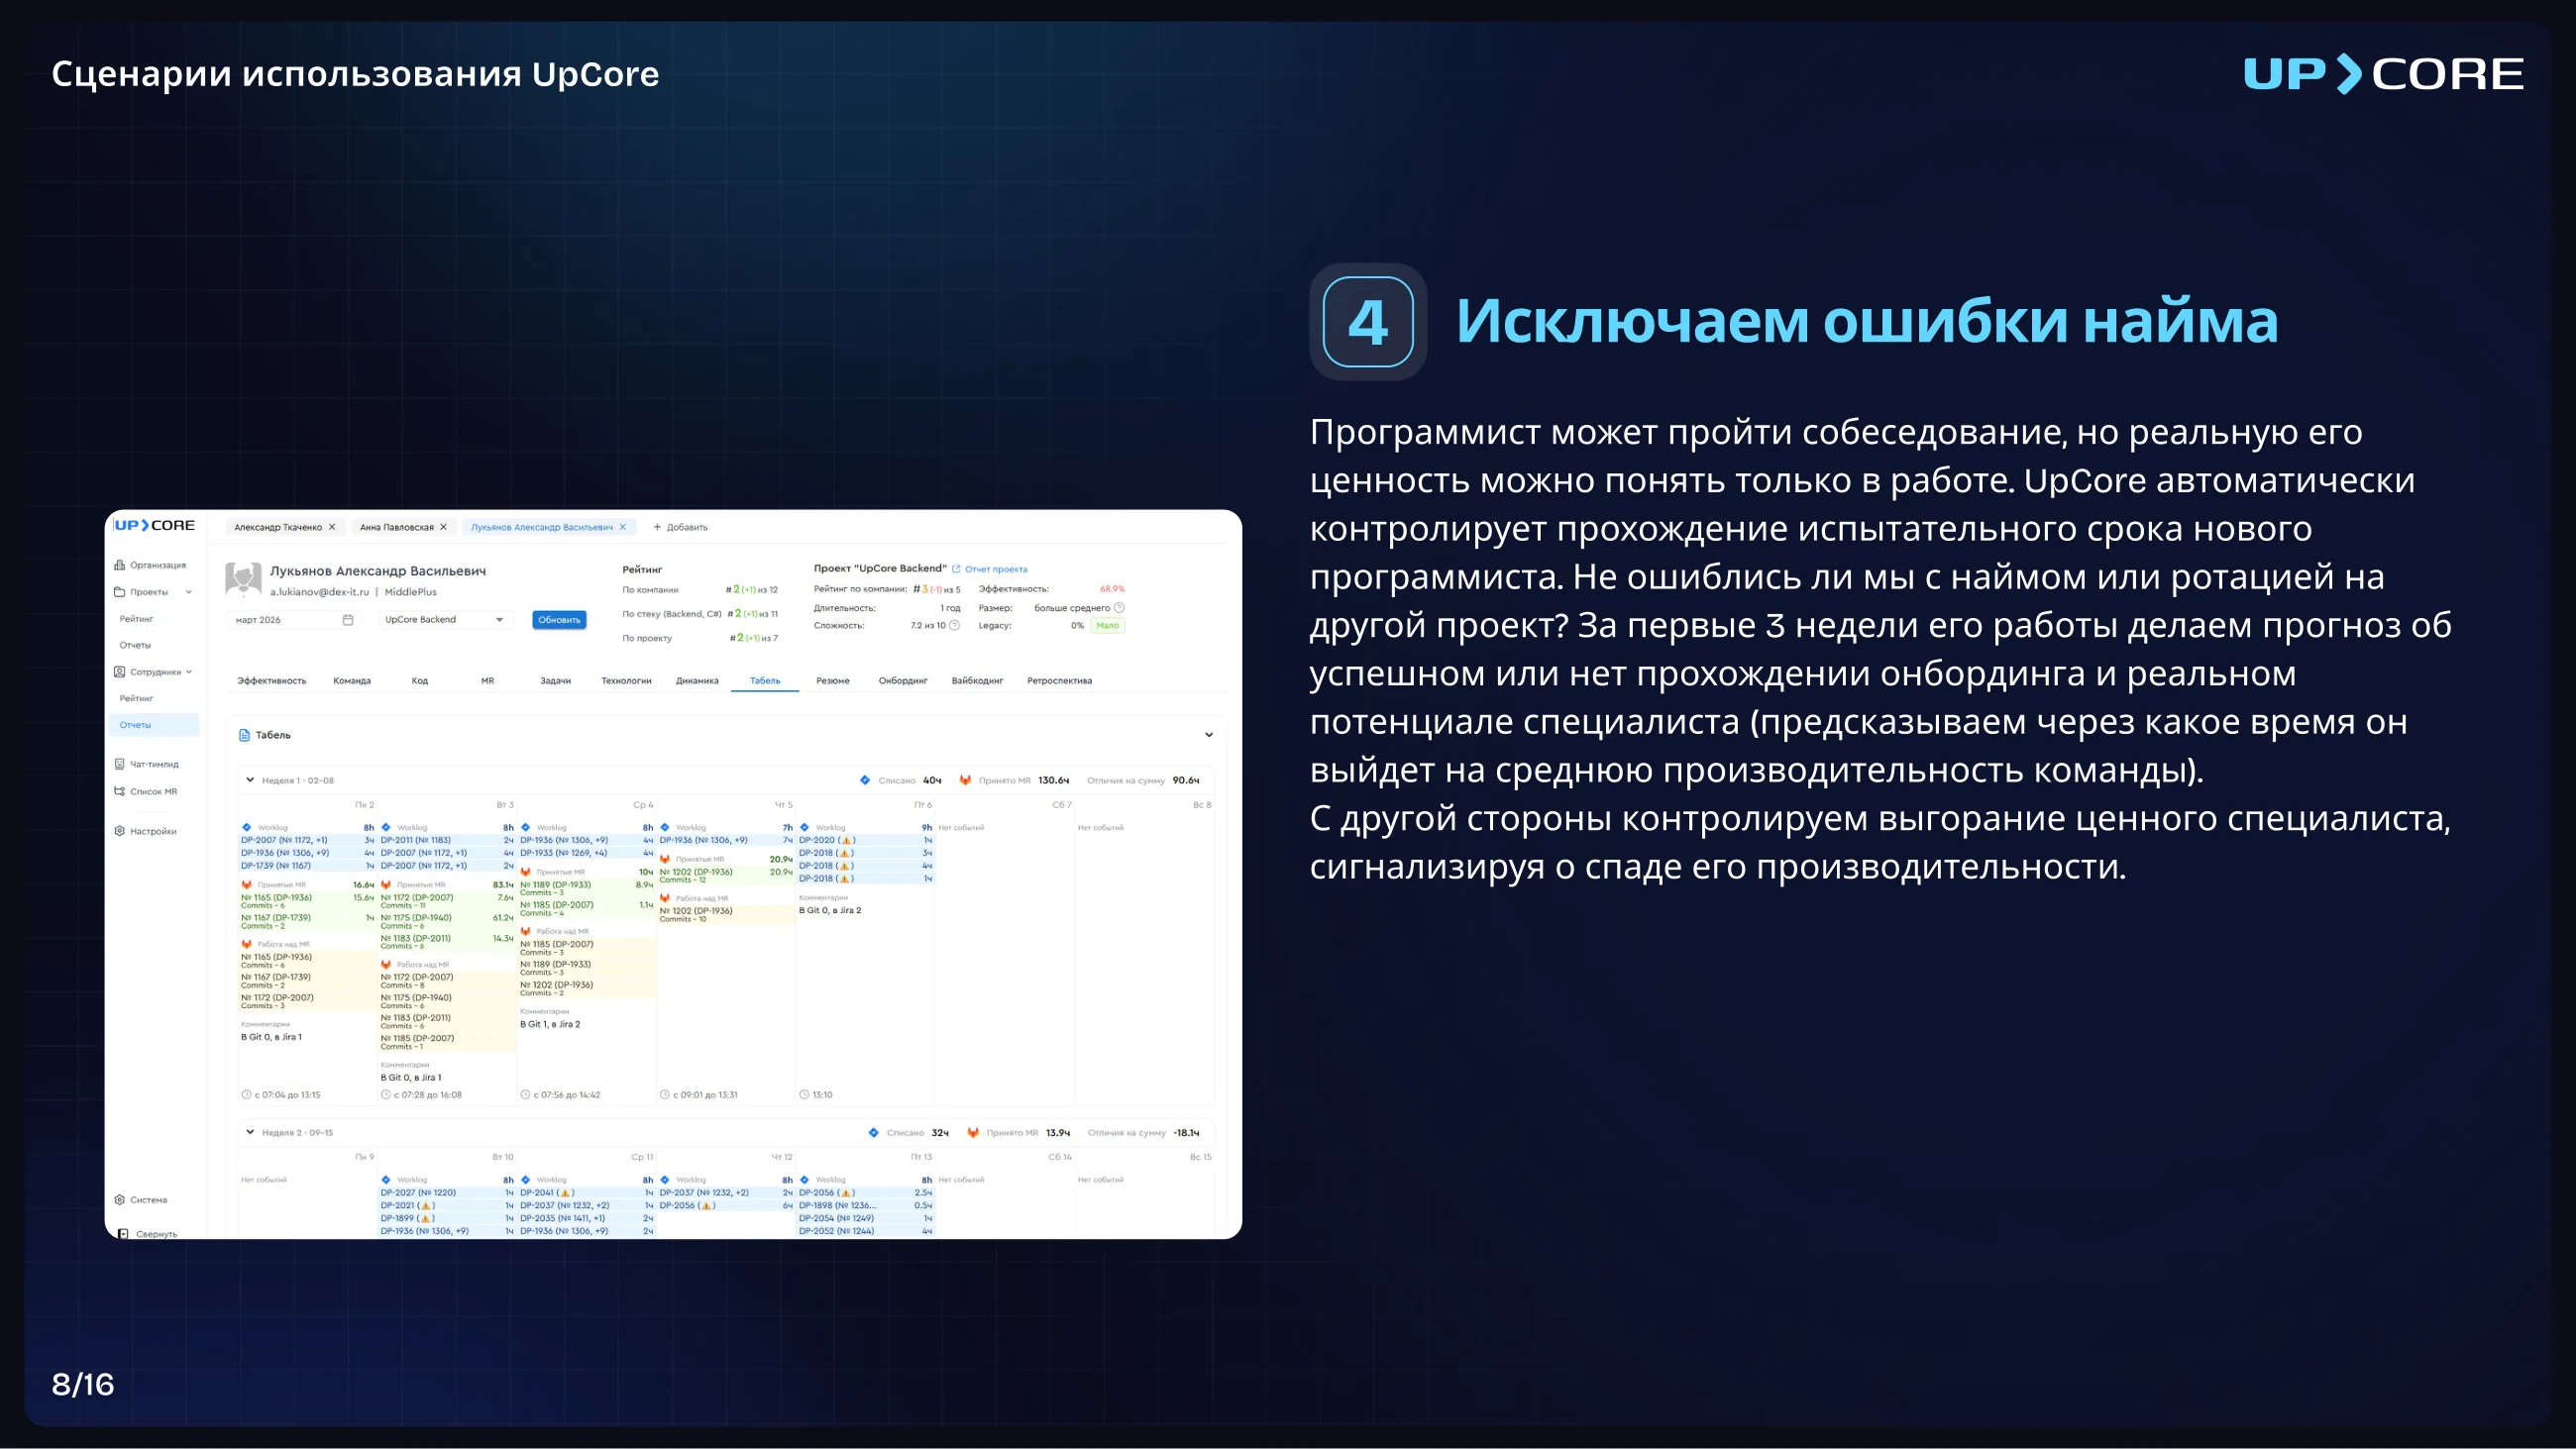
Task: Open Рейтинг under Проекты in the sidebar
Action: pyautogui.click(x=137, y=619)
